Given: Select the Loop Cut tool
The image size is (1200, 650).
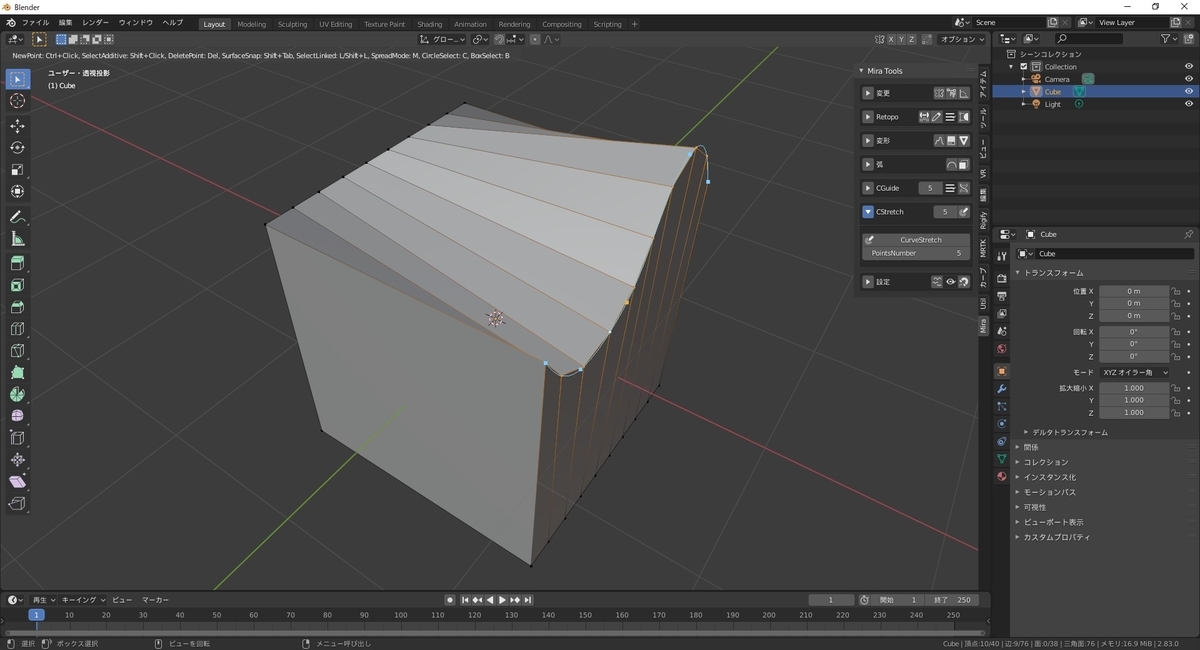Looking at the screenshot, I should click(x=17, y=329).
